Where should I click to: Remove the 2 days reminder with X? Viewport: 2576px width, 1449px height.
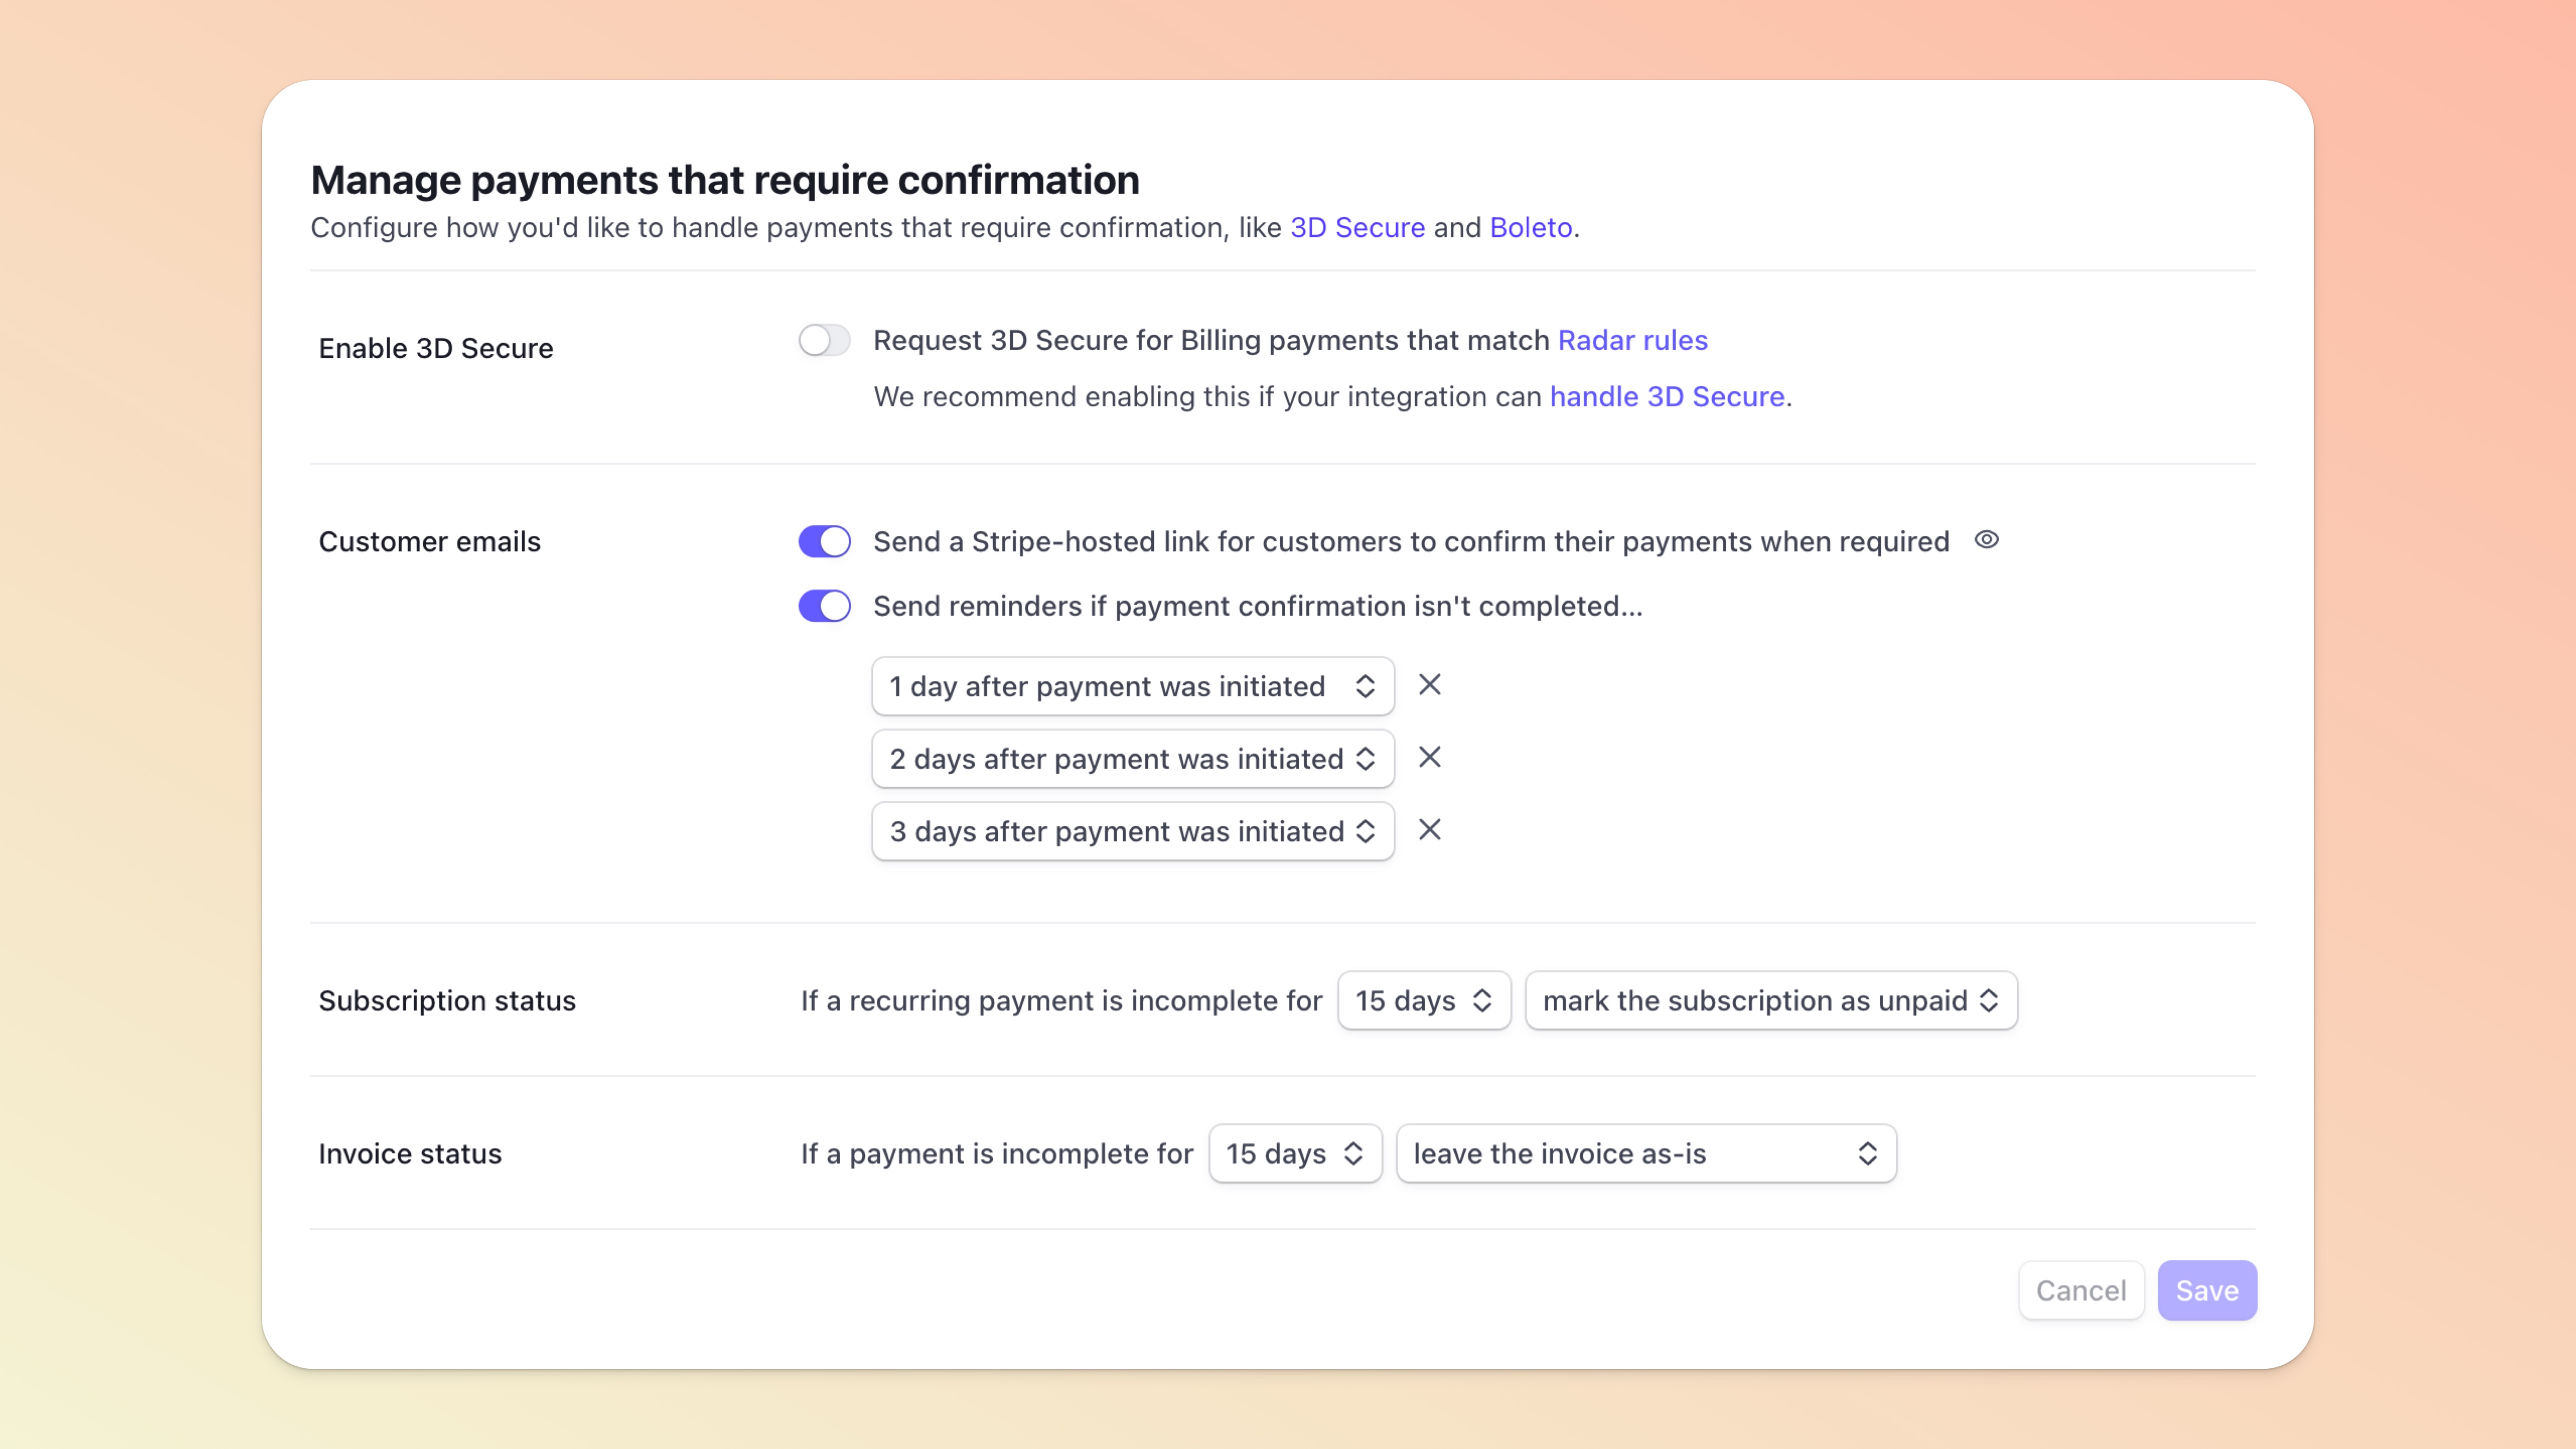click(1430, 758)
